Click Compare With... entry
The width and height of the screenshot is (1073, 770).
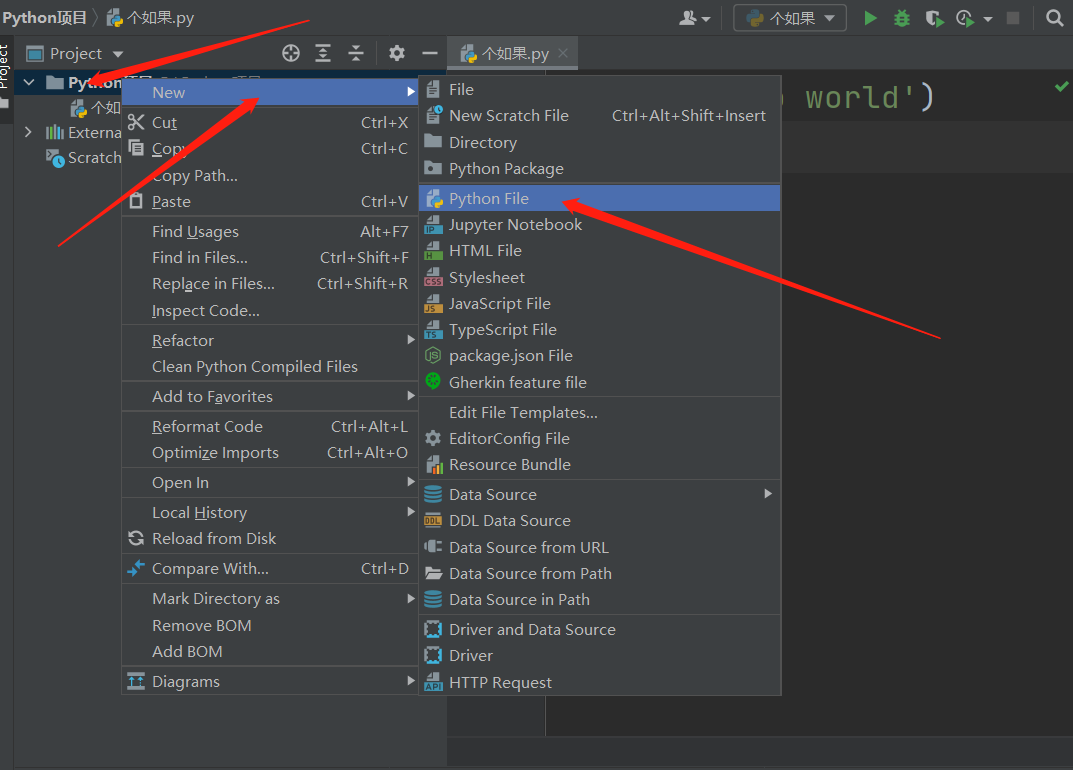[270, 569]
